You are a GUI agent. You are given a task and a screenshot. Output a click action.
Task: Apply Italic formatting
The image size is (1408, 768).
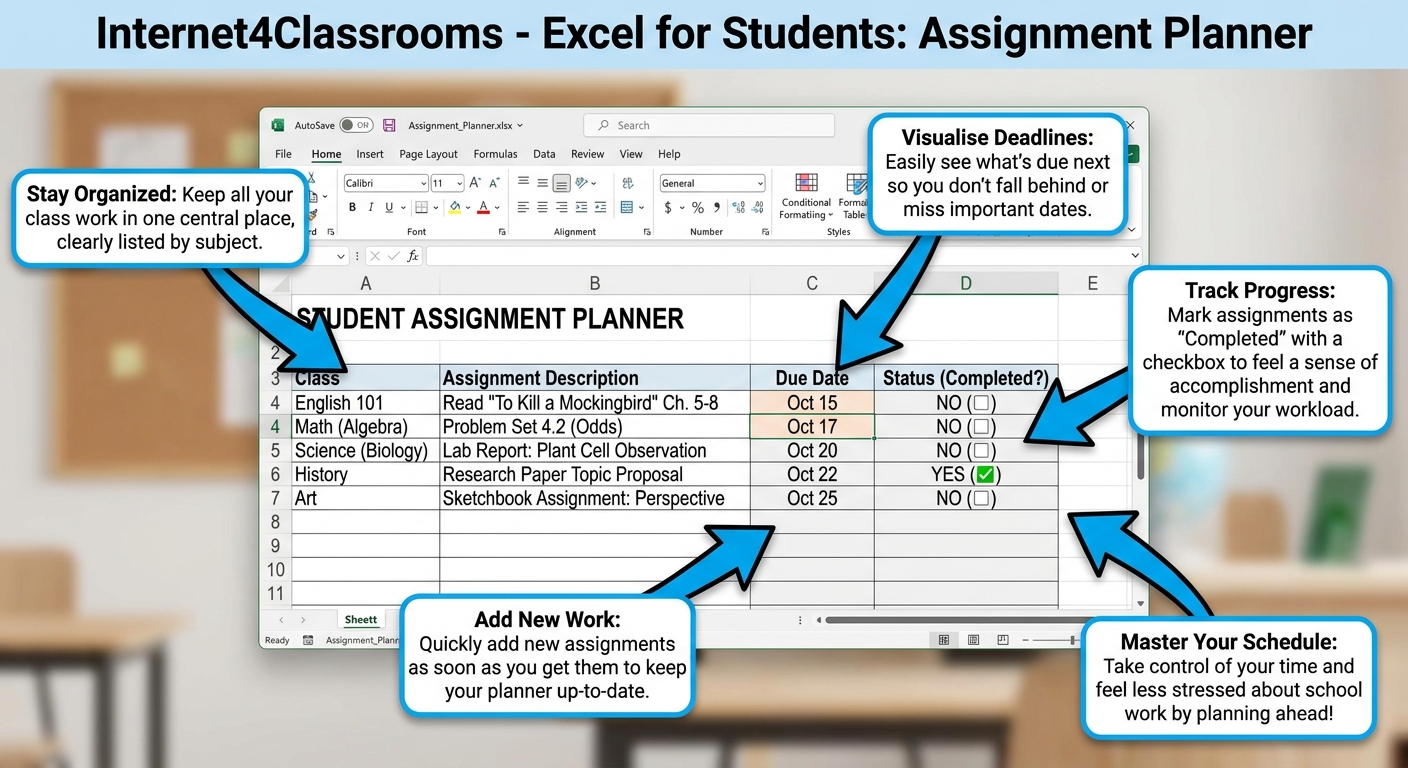click(370, 208)
